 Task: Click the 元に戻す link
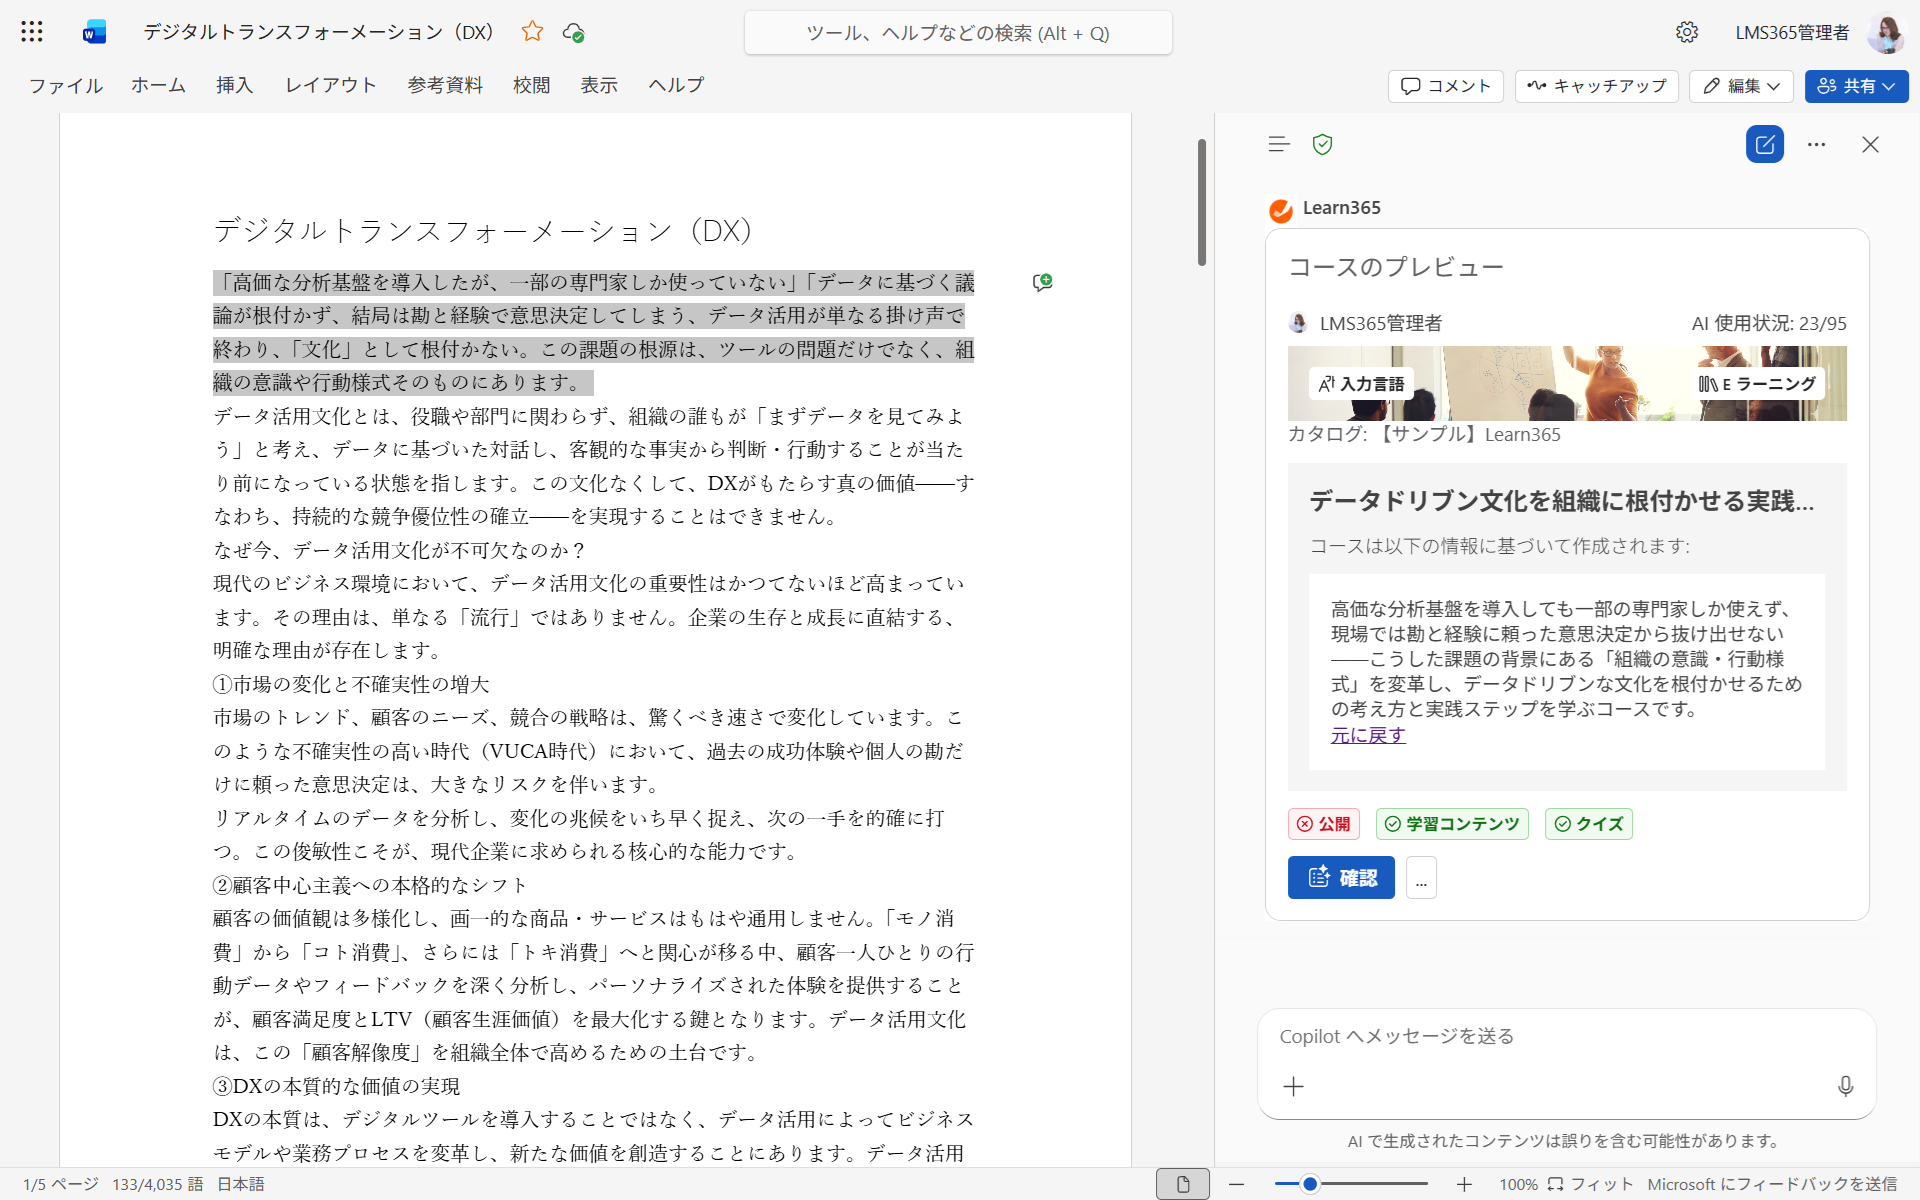coord(1368,736)
